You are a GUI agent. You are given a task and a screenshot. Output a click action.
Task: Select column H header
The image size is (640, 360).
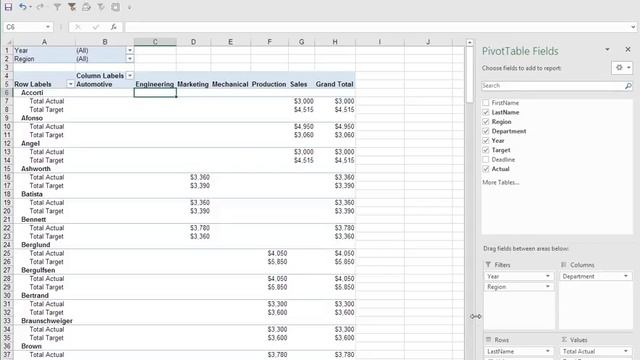[x=335, y=42]
